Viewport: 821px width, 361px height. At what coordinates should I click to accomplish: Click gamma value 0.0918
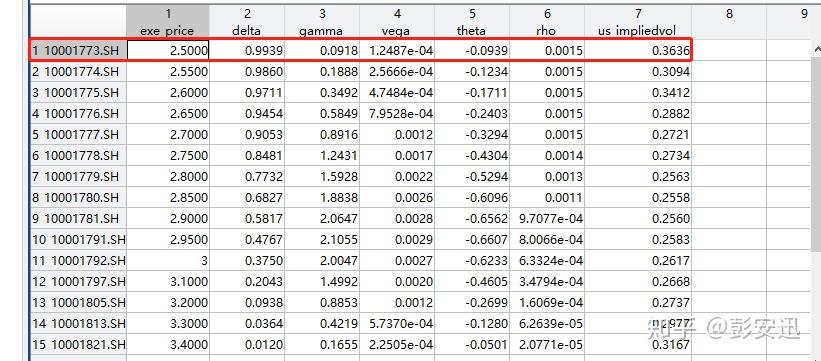tap(322, 51)
